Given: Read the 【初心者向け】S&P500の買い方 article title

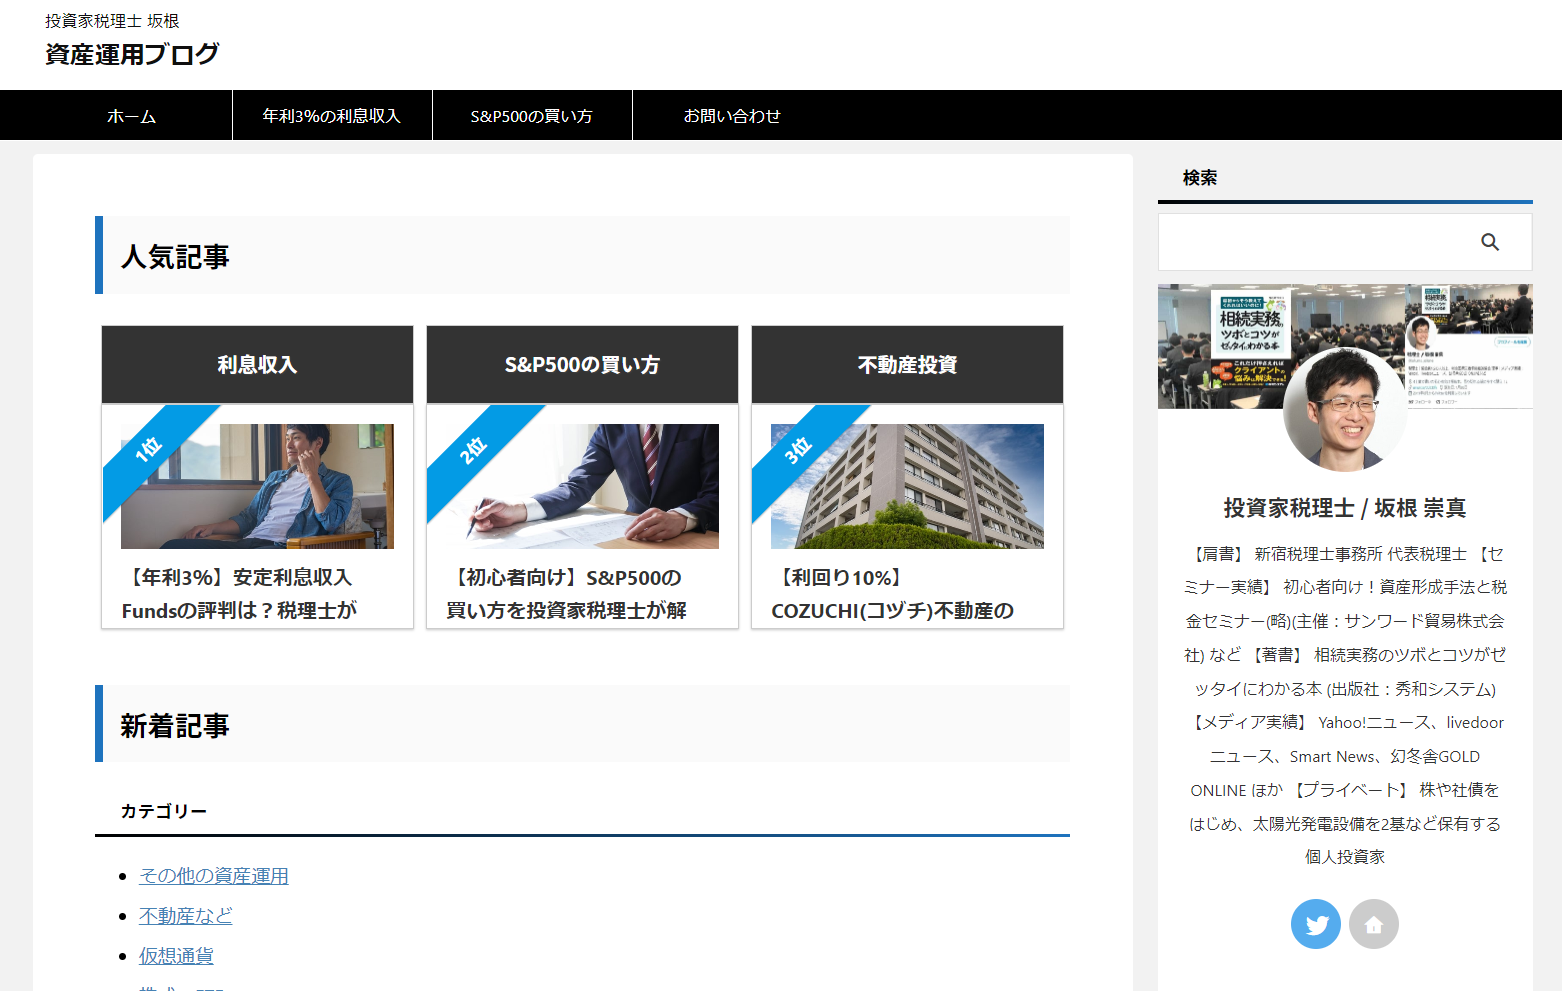Looking at the screenshot, I should click(x=566, y=594).
